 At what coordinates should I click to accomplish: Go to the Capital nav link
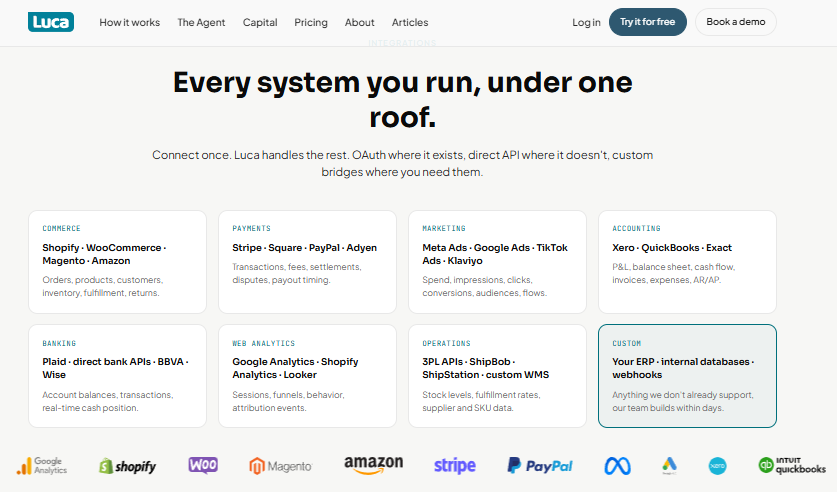tap(260, 22)
